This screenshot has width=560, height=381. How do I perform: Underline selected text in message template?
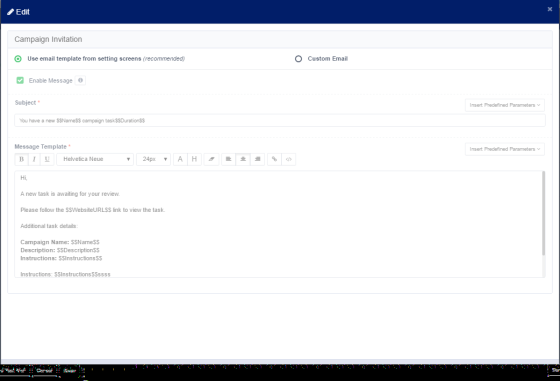[47, 159]
